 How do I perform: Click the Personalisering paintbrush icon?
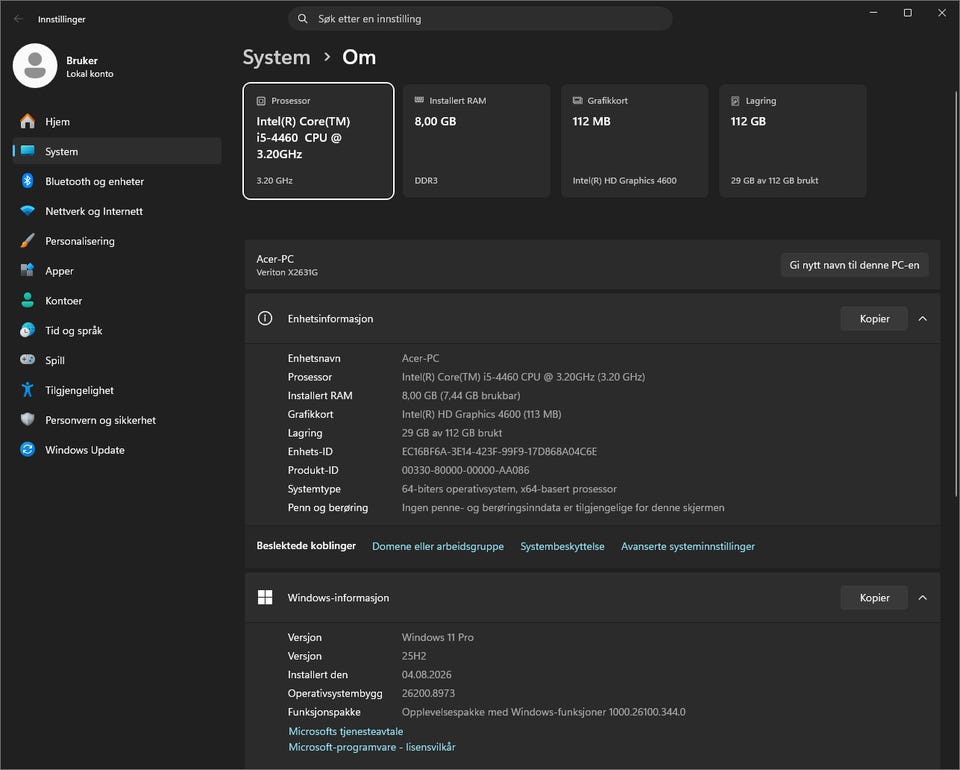27,241
